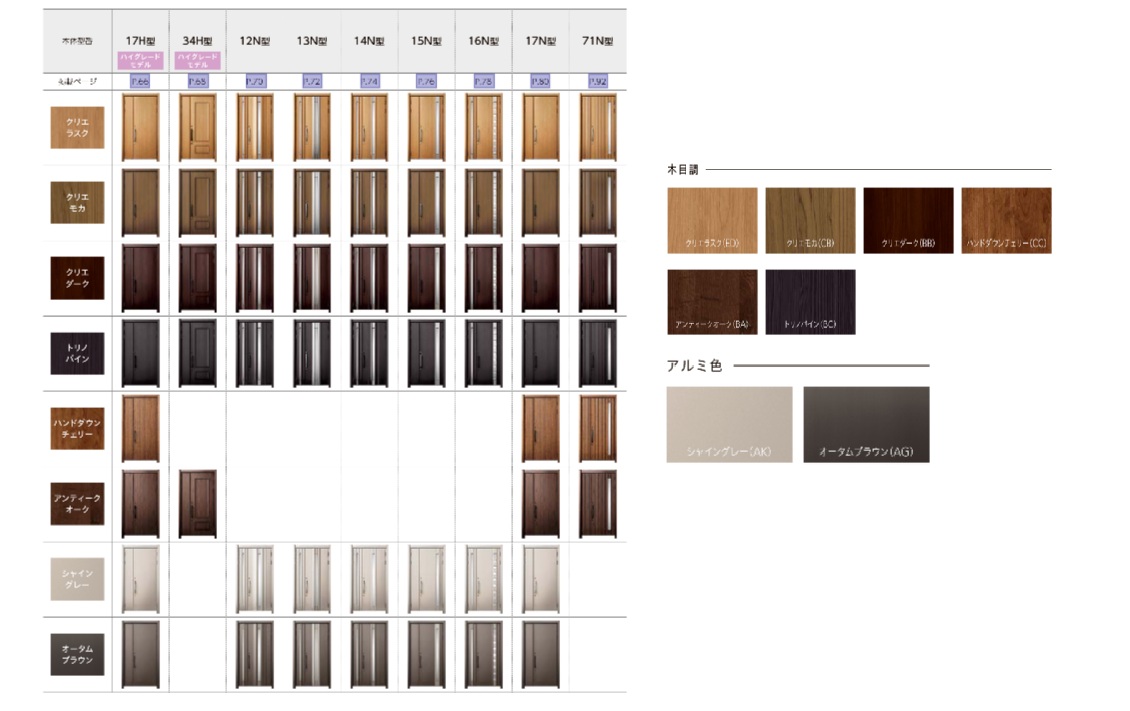Select the ハンドダウンチェリー(CC) wood grain swatch

1006,221
